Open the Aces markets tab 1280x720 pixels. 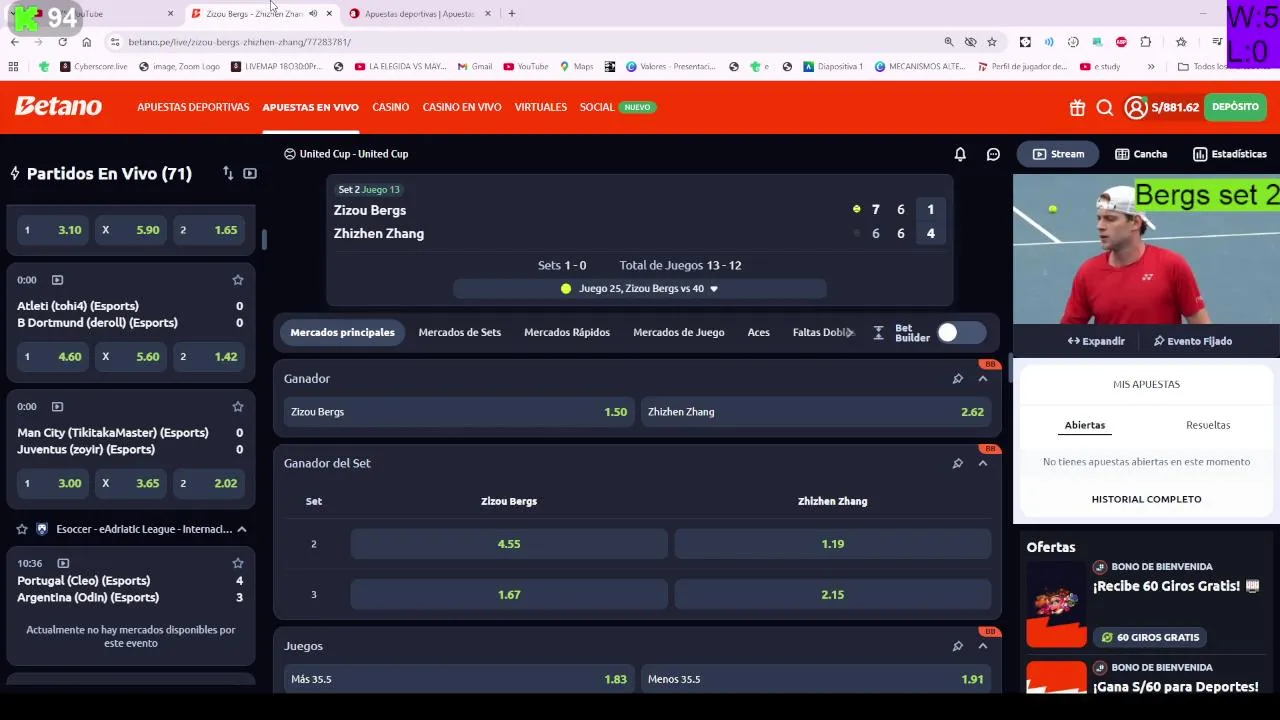coord(759,332)
